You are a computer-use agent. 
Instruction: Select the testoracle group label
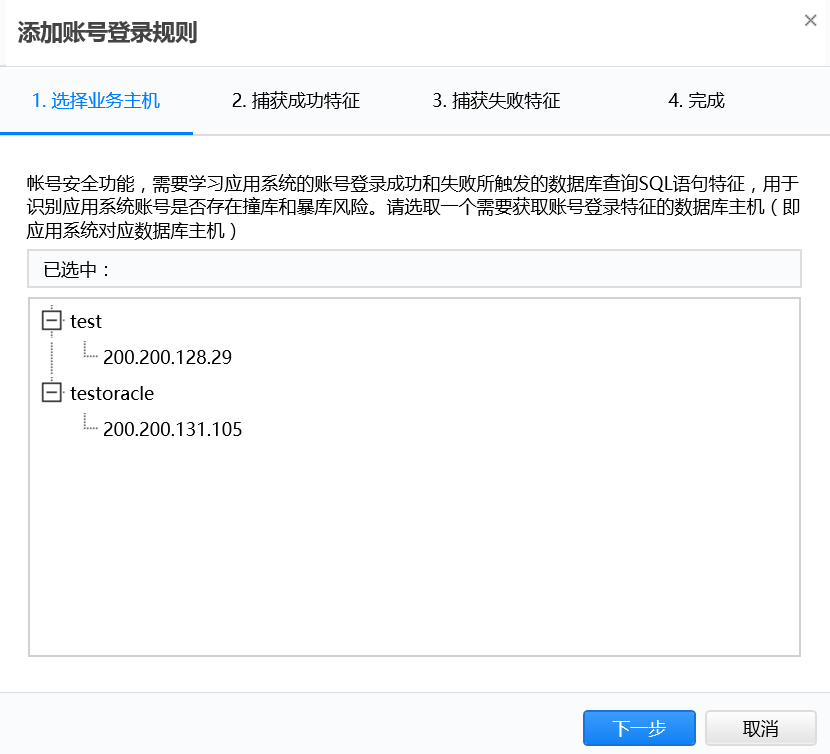click(112, 393)
